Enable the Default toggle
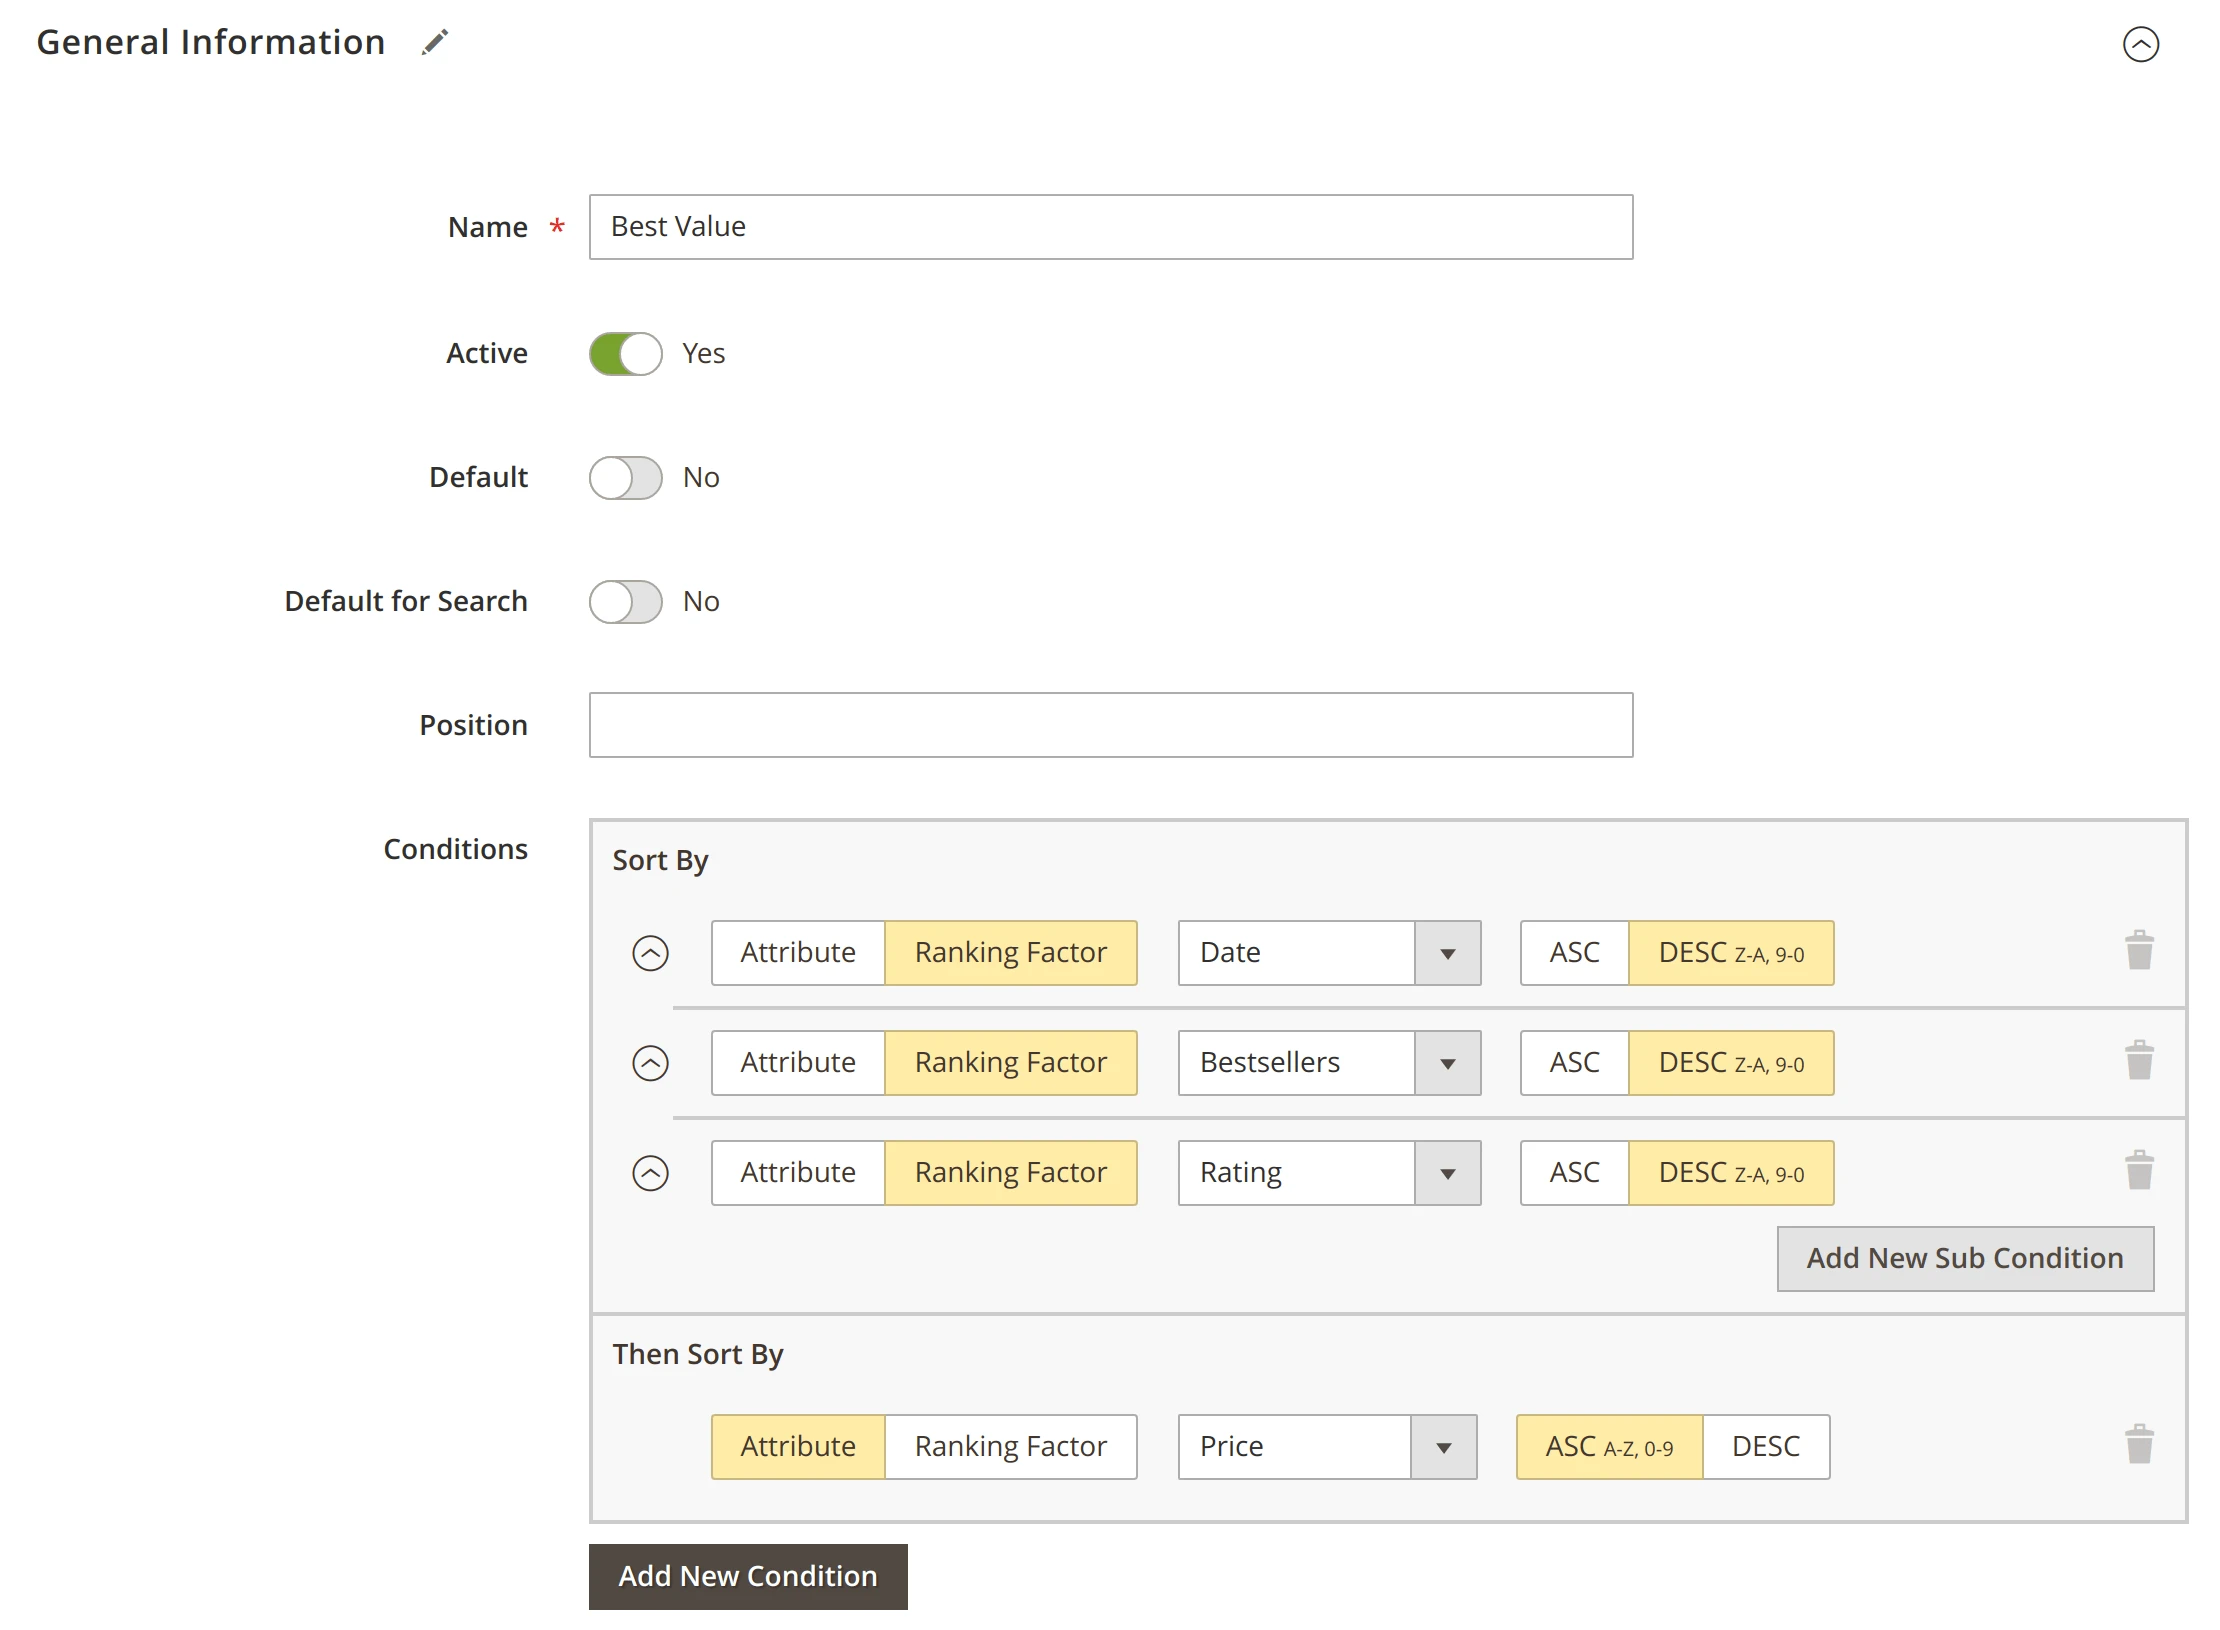Image resolution: width=2220 pixels, height=1630 pixels. (626, 477)
